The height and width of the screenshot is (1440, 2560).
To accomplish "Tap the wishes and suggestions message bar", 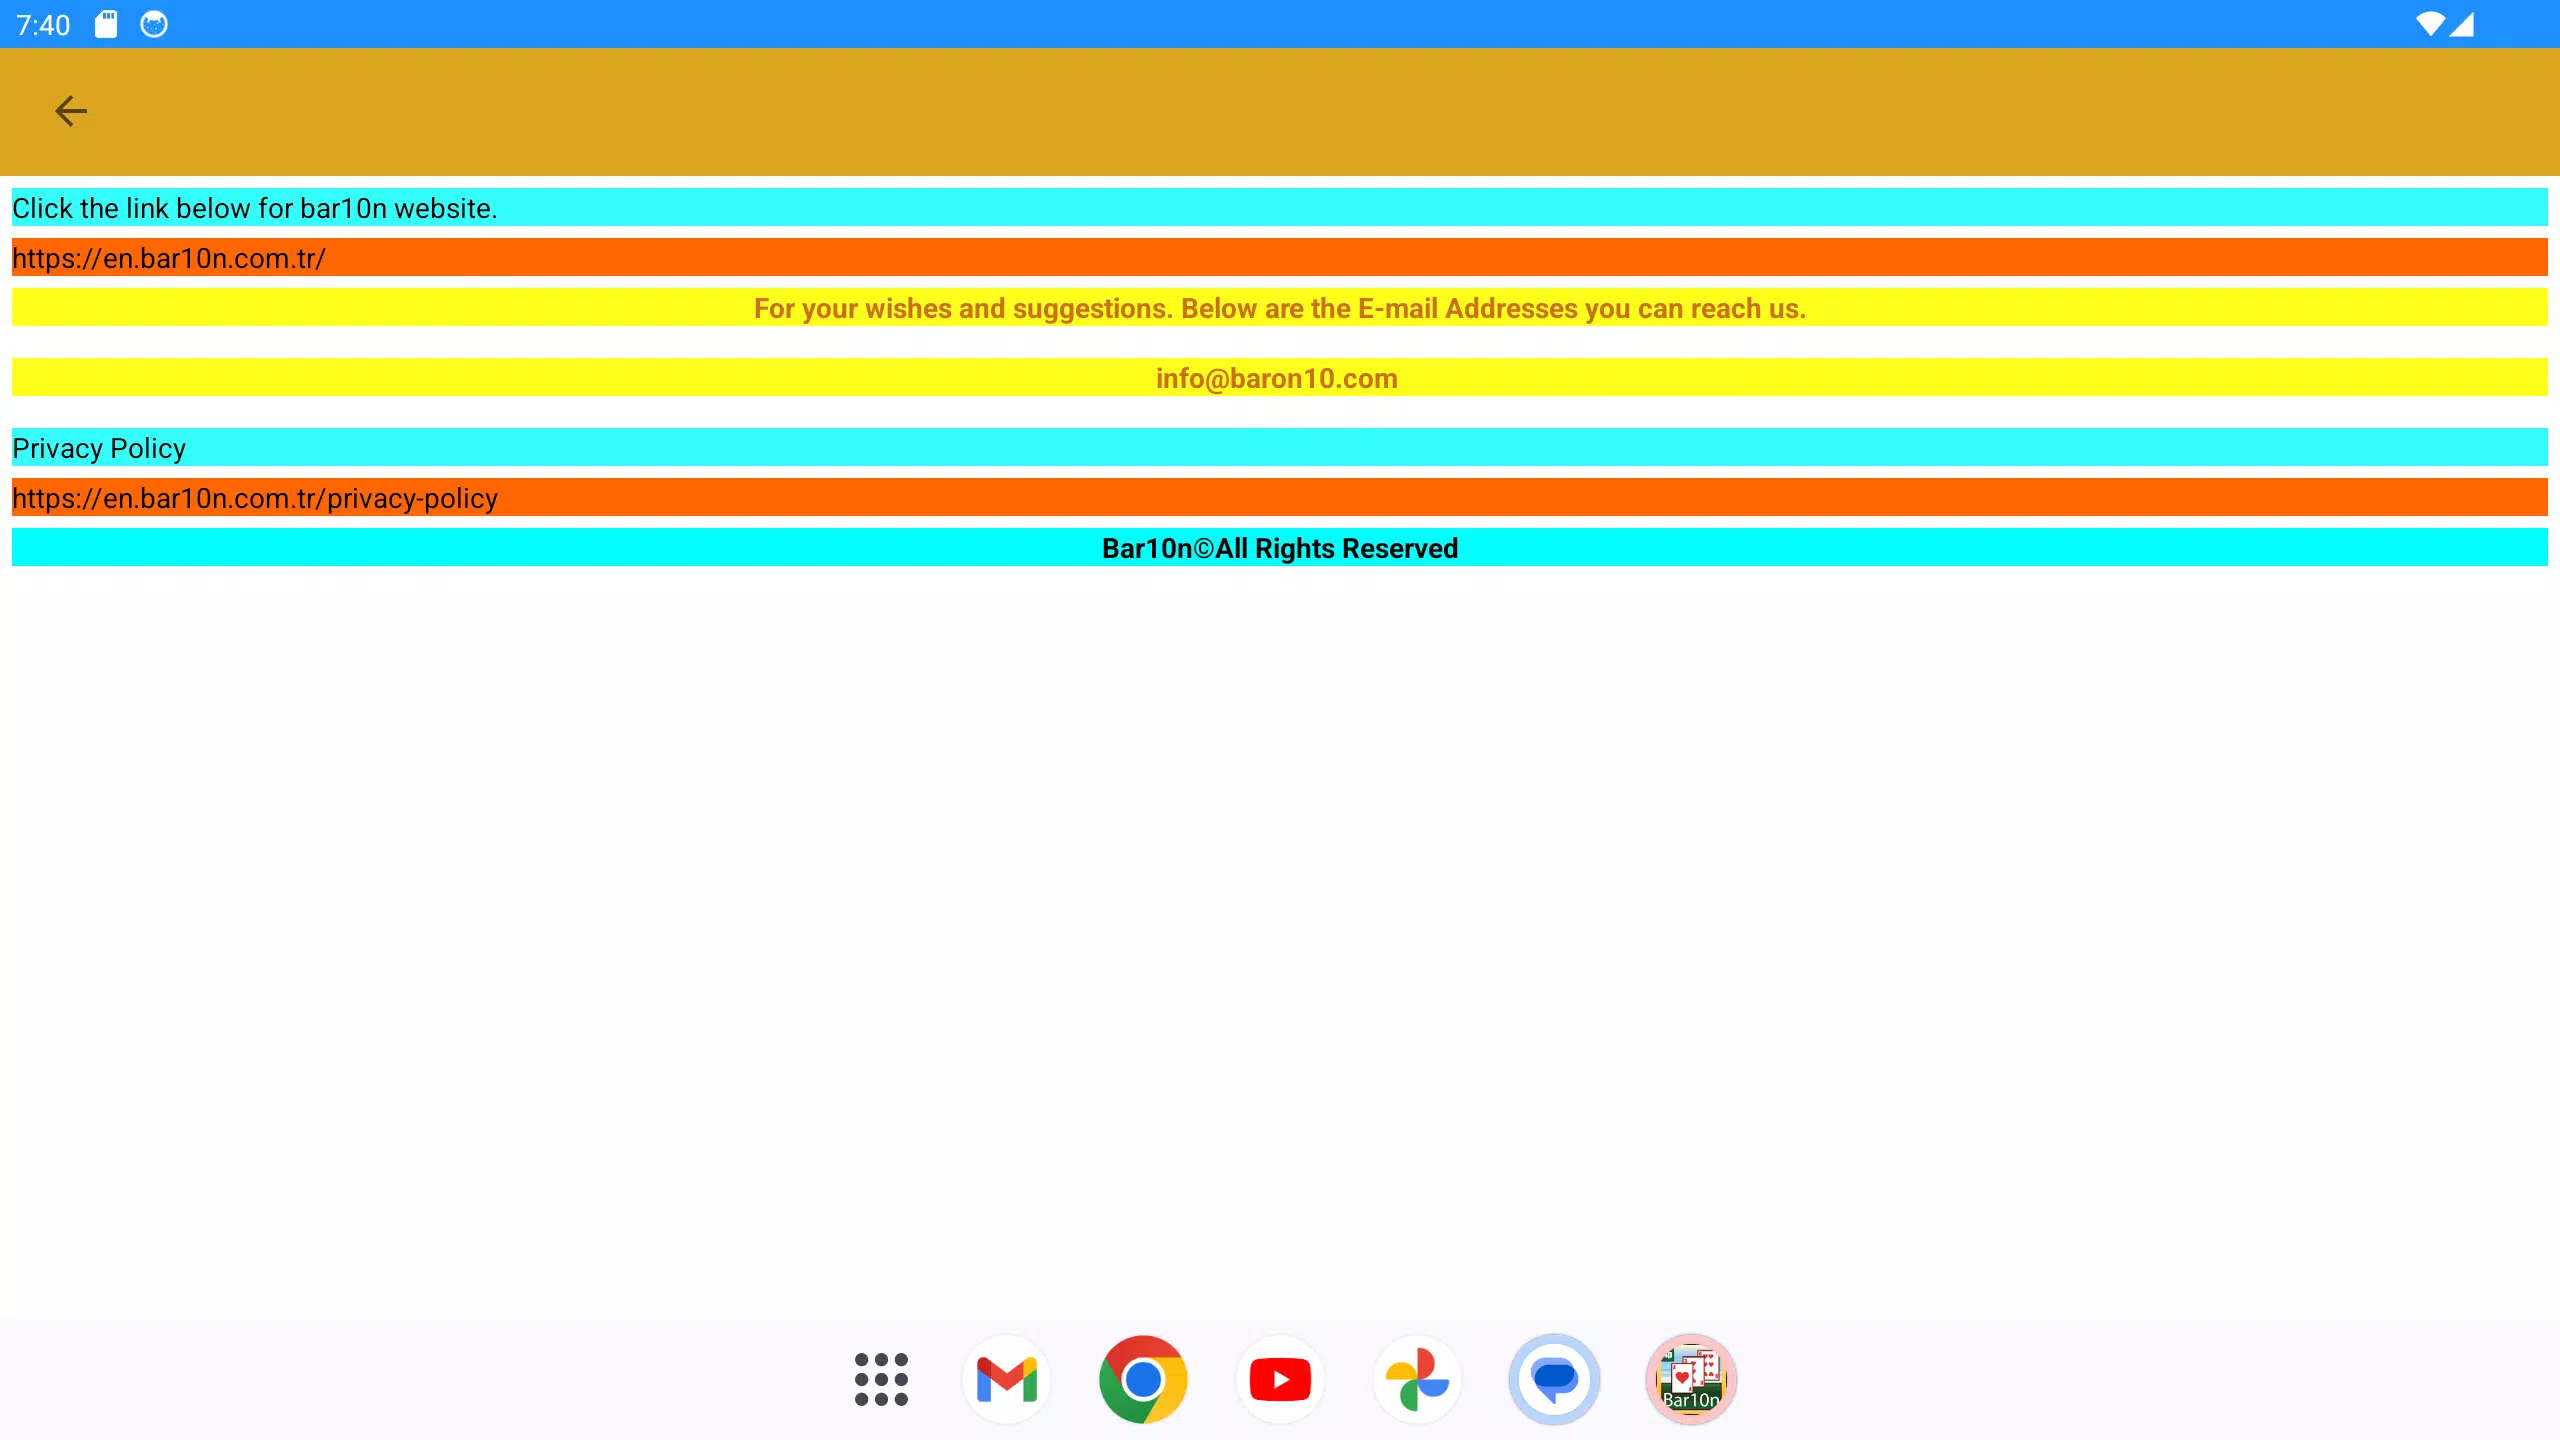I will (1280, 308).
